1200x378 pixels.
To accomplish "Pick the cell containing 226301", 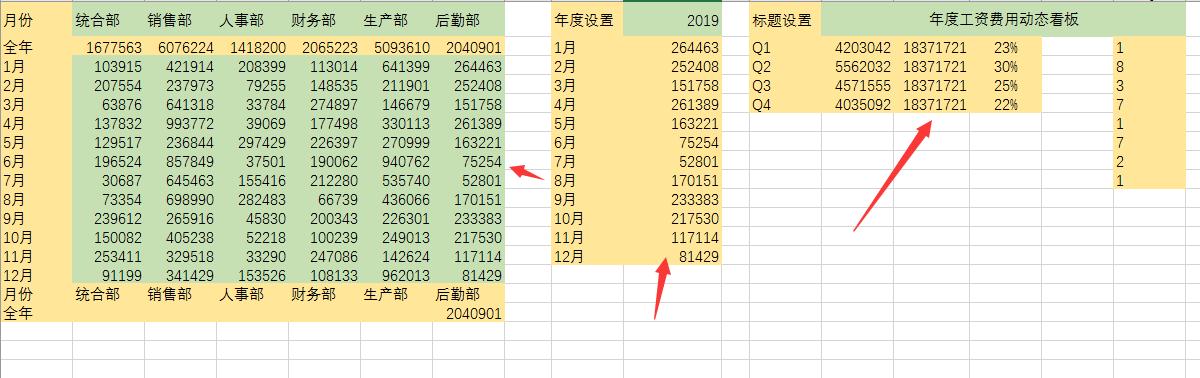I will click(397, 218).
